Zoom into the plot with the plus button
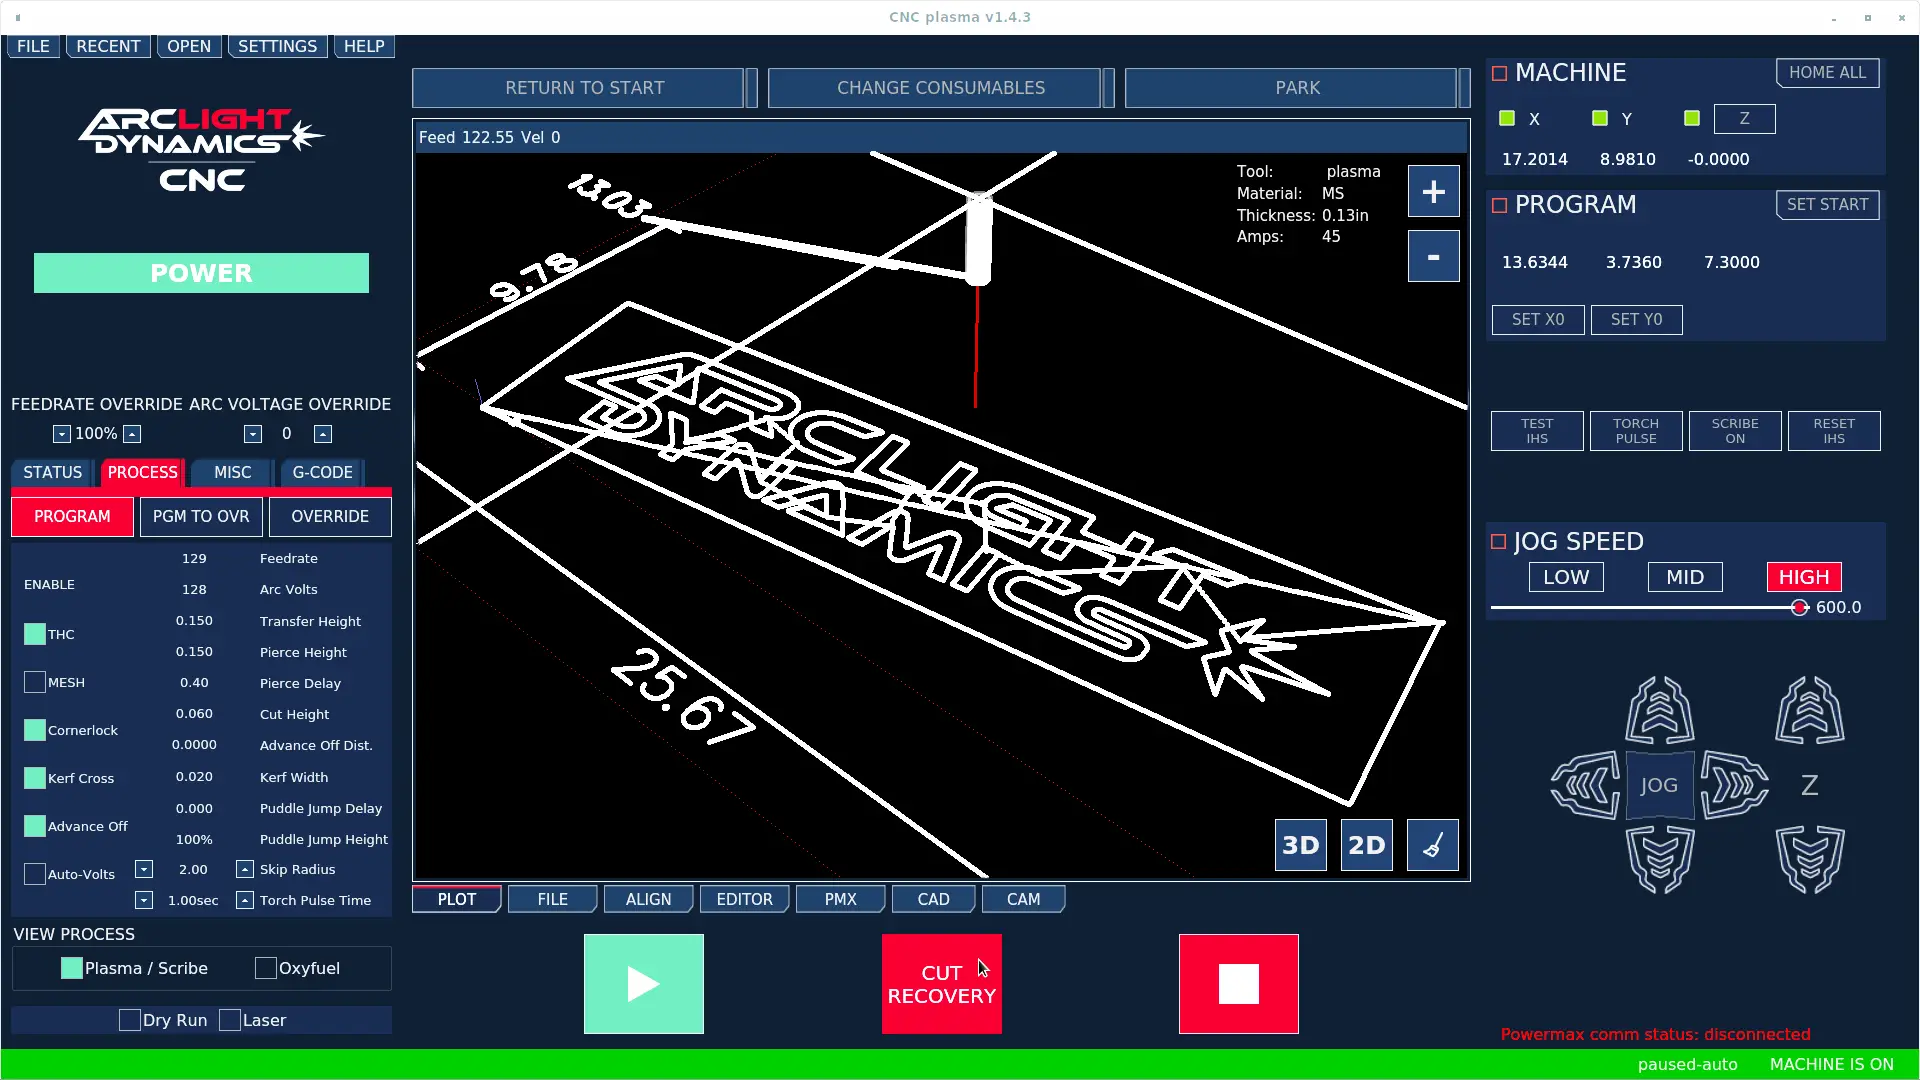 tap(1433, 191)
